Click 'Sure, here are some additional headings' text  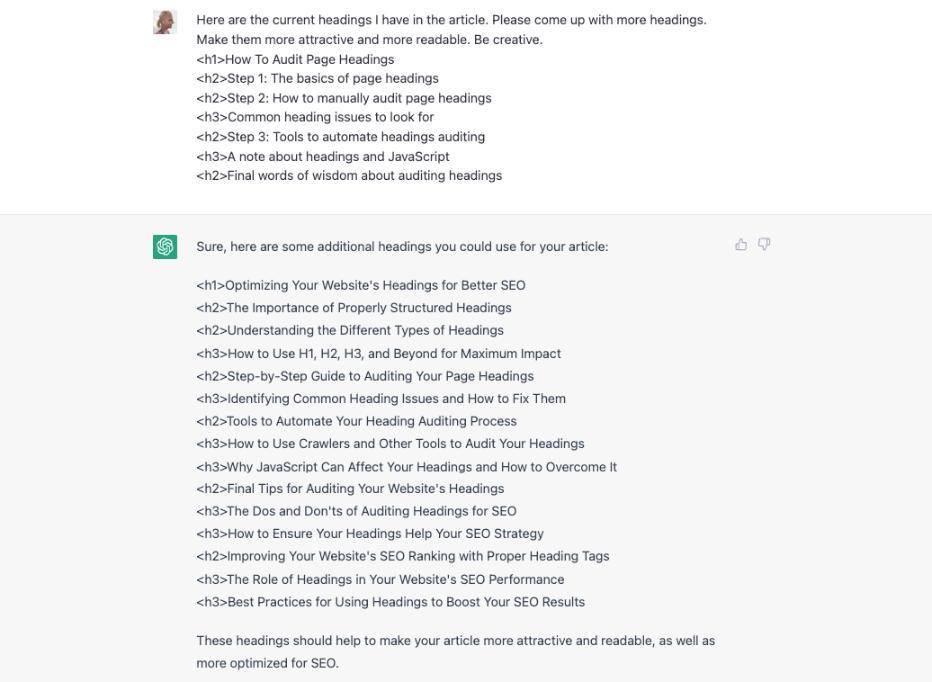coord(402,247)
